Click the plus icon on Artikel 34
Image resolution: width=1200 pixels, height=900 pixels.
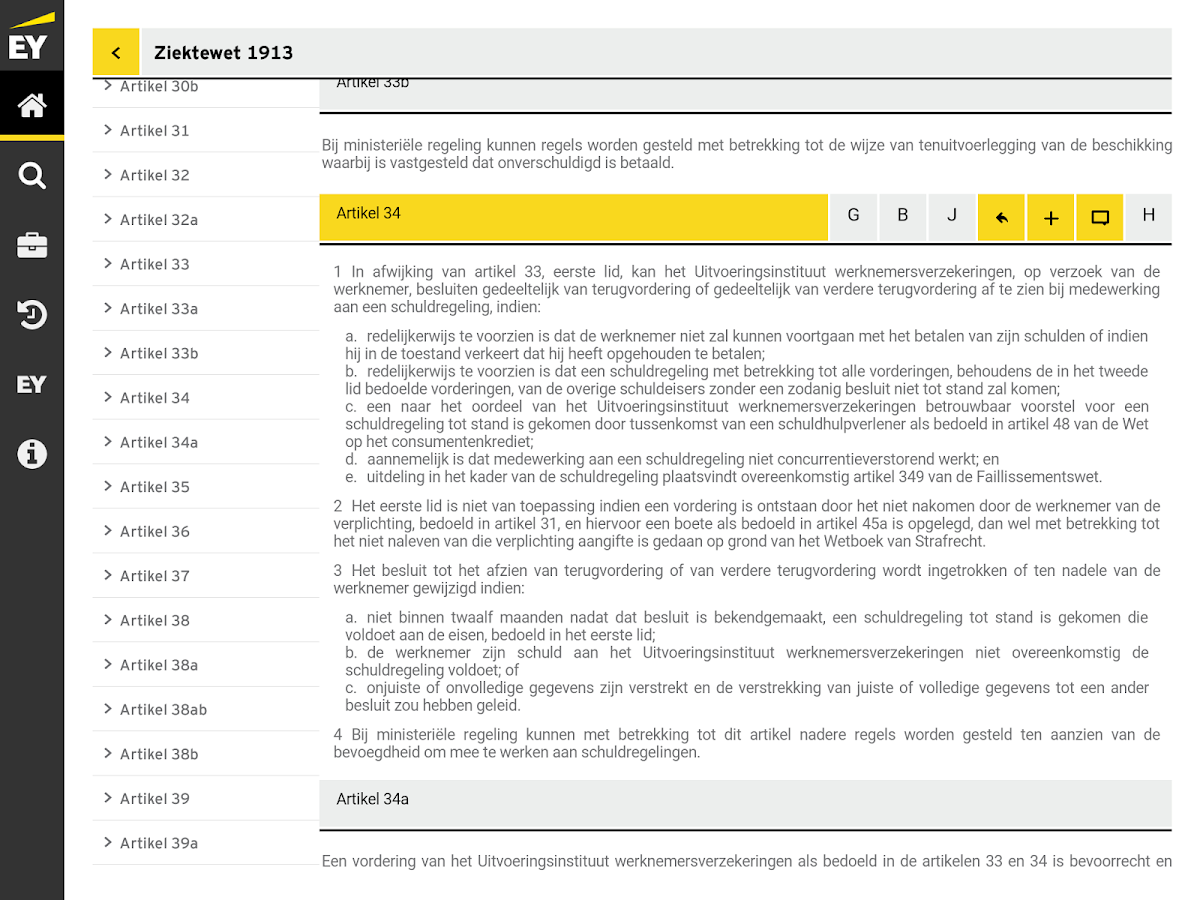(1051, 217)
